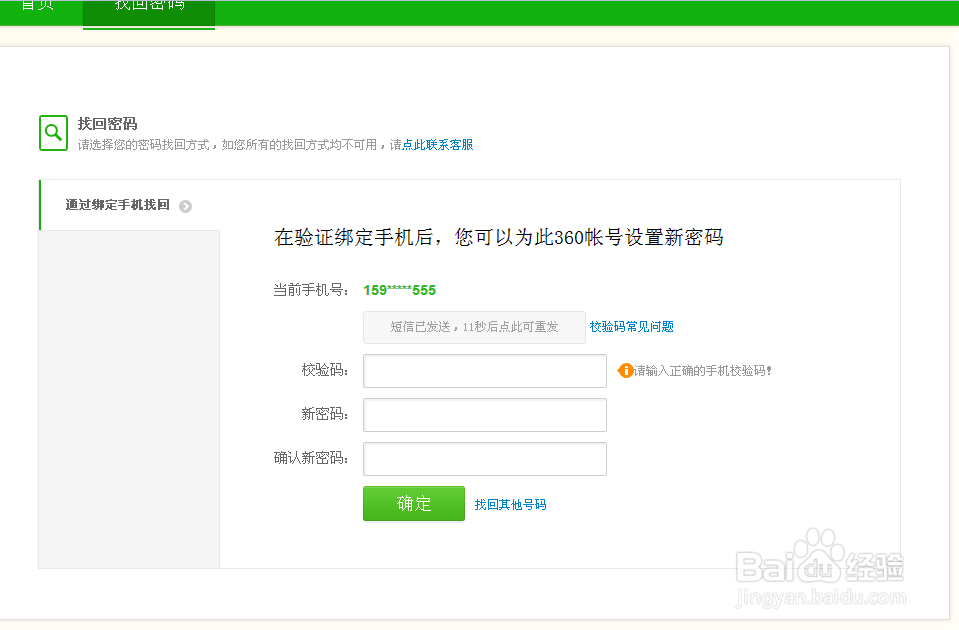Open the 首页 tab in the green bar
Image resolution: width=959 pixels, height=630 pixels.
[38, 6]
